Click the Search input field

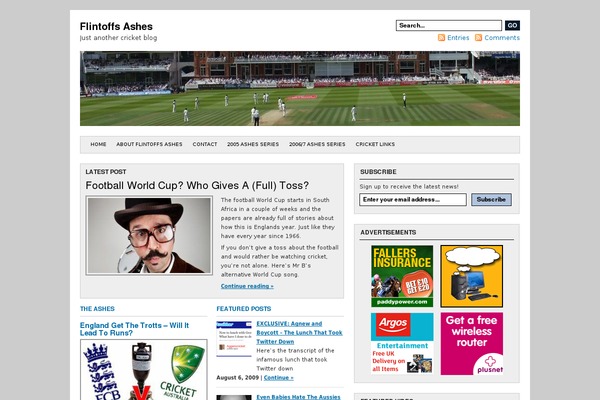(x=448, y=25)
